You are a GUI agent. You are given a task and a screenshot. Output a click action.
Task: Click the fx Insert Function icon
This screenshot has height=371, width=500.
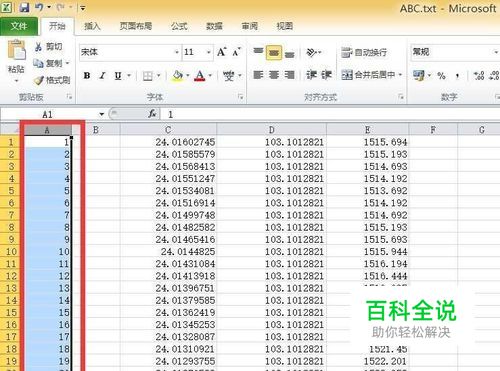pyautogui.click(x=152, y=114)
